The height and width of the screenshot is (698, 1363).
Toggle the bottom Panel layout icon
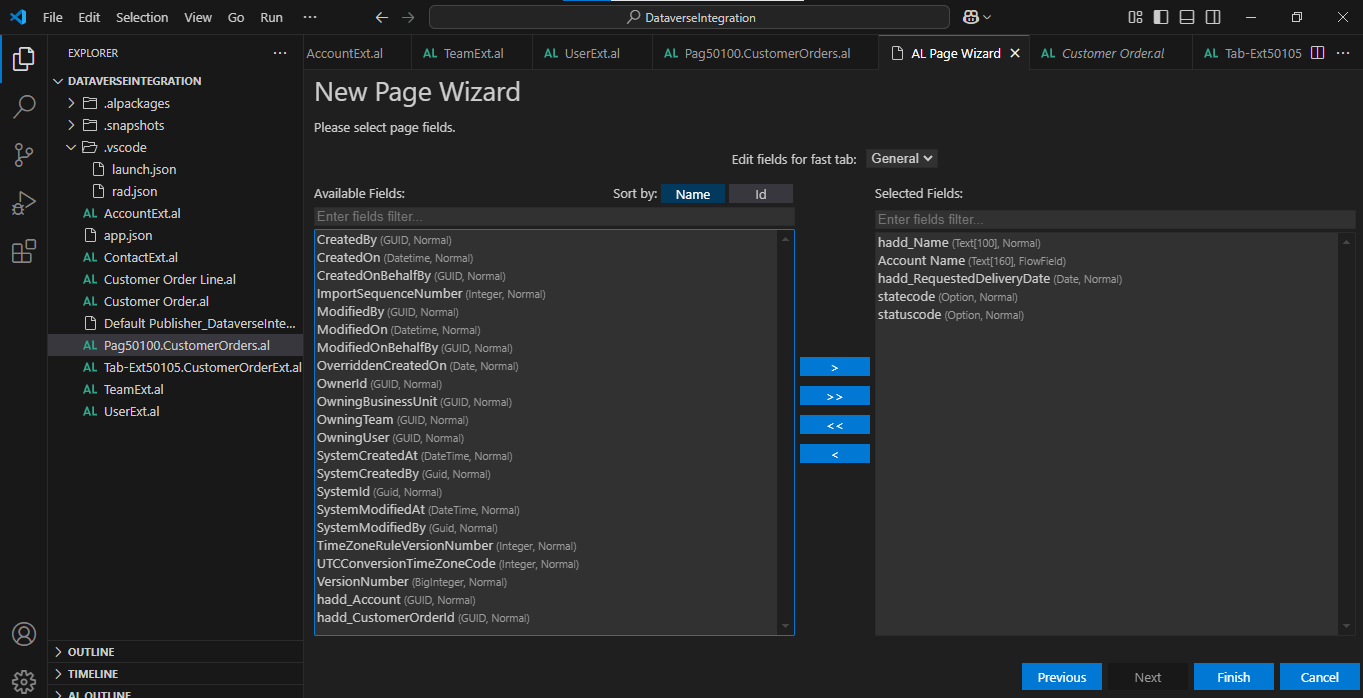click(x=1186, y=17)
